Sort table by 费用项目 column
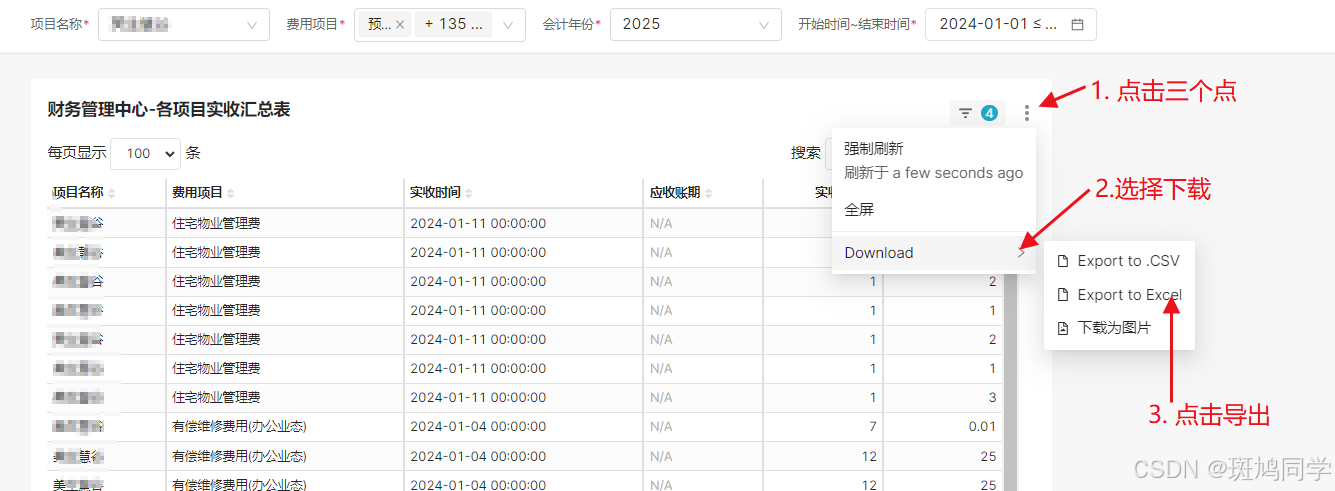This screenshot has width=1335, height=491. coord(231,193)
